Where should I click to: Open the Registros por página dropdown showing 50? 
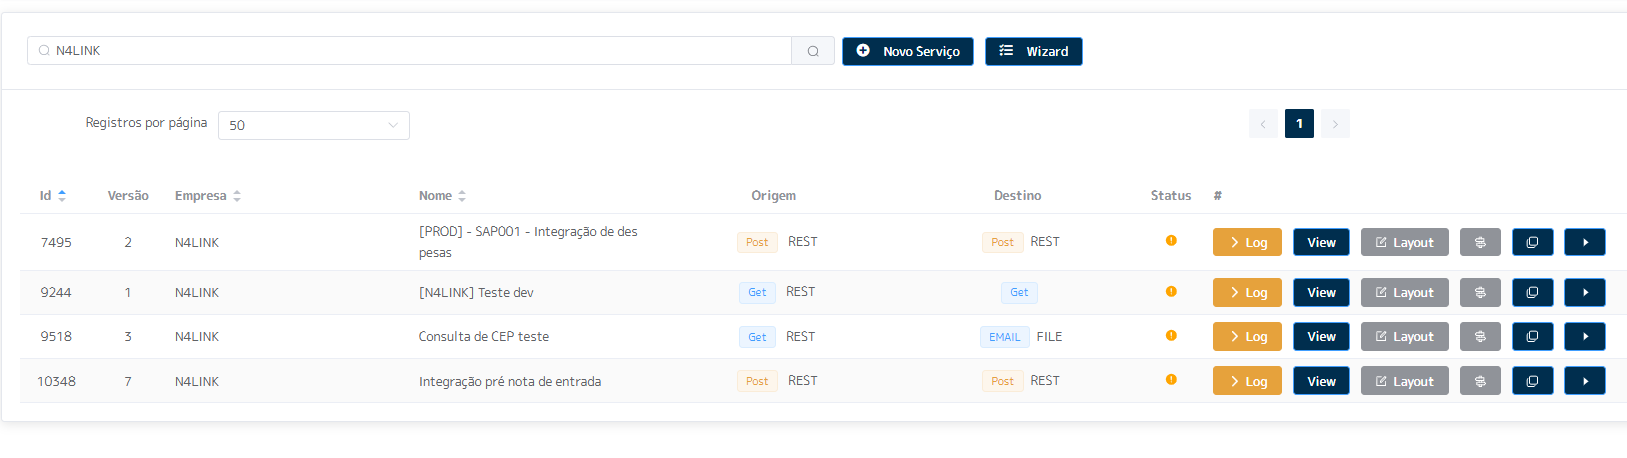pos(314,125)
